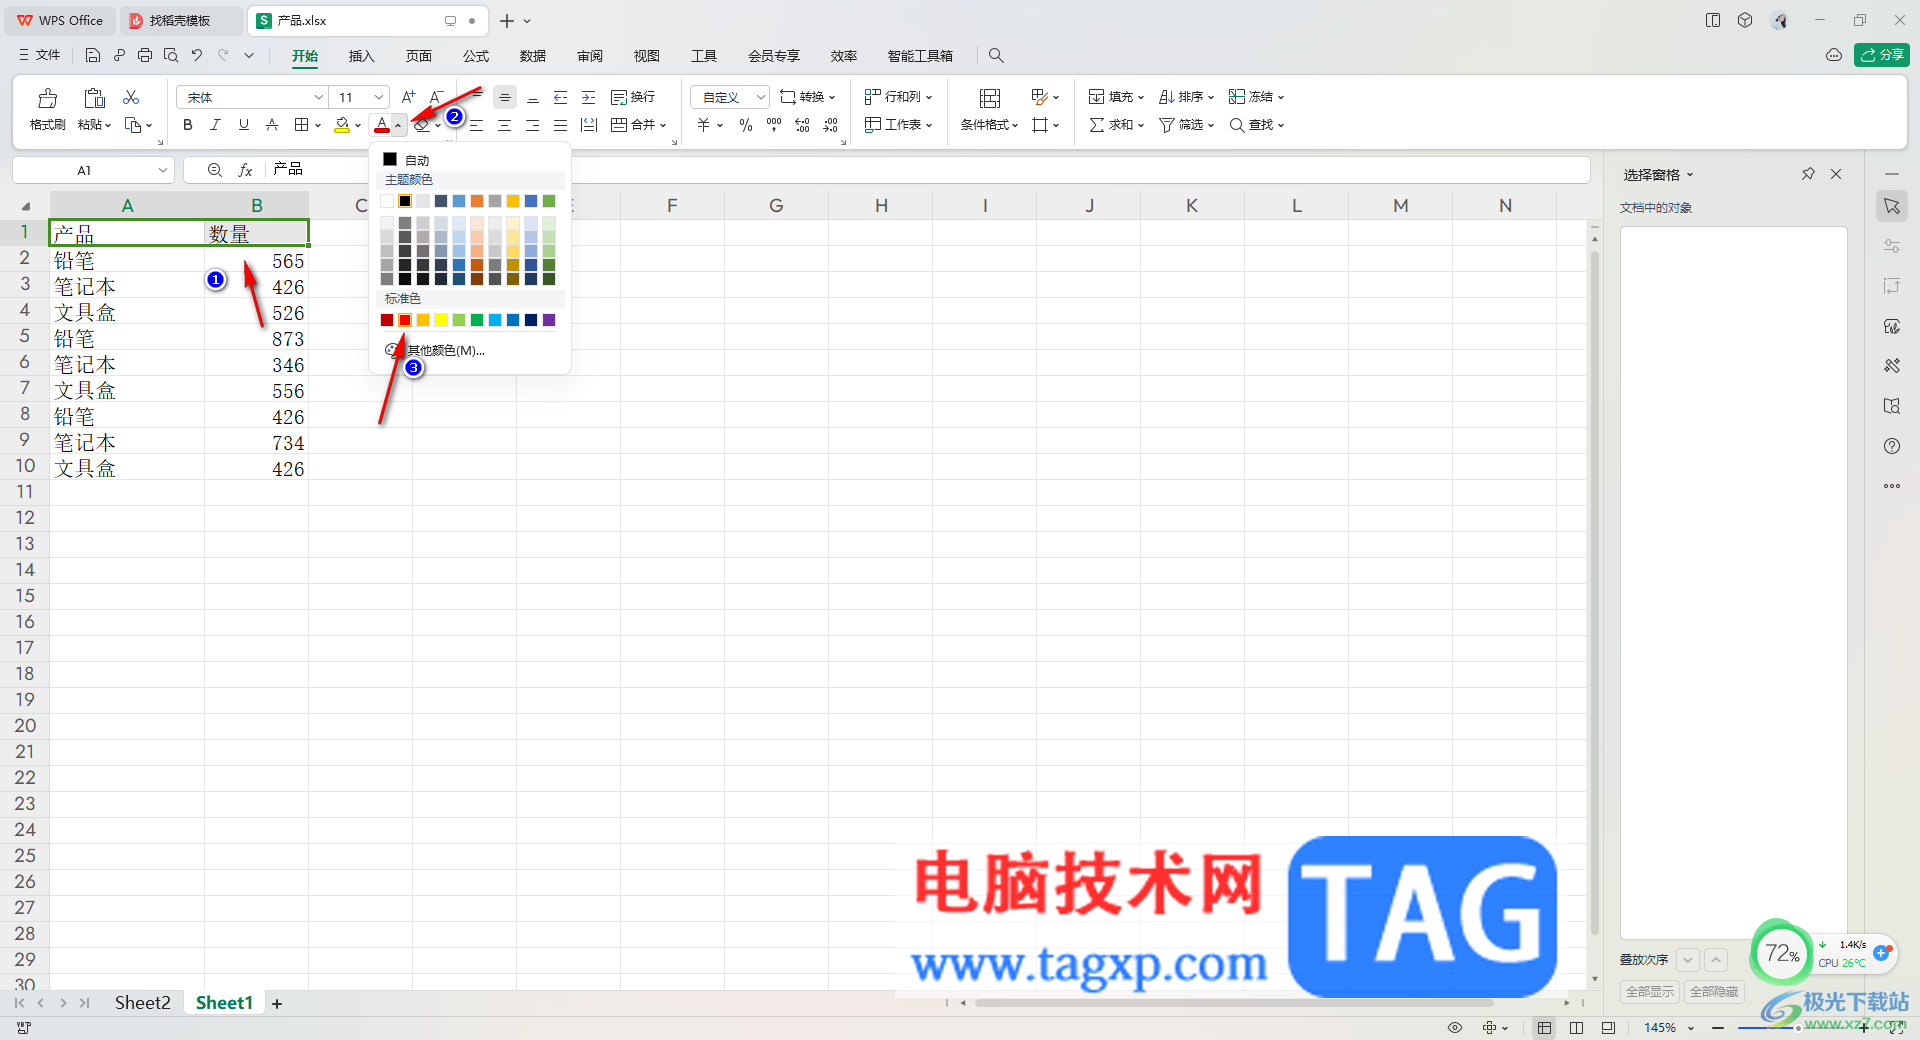Click 填充 fill button
Image resolution: width=1920 pixels, height=1040 pixels.
[1116, 97]
